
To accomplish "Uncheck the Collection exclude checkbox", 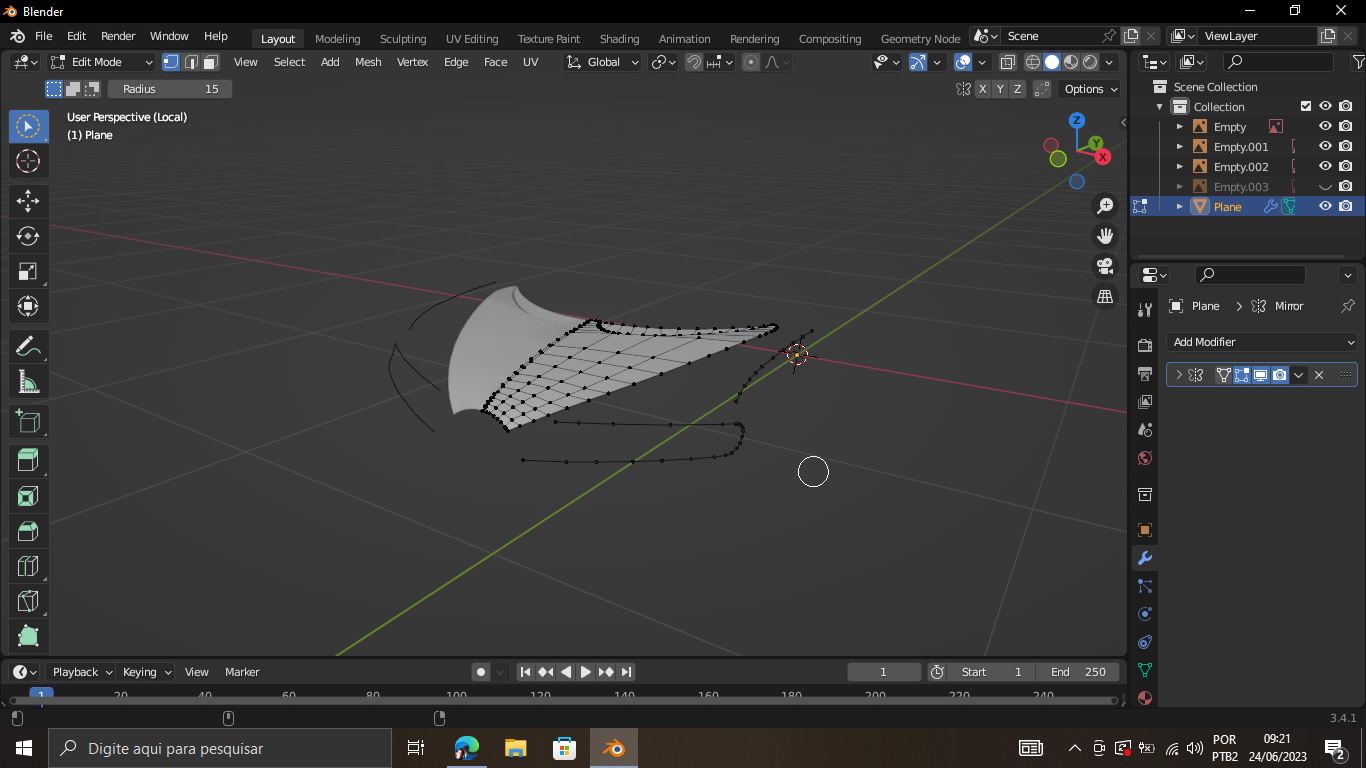I will 1305,106.
